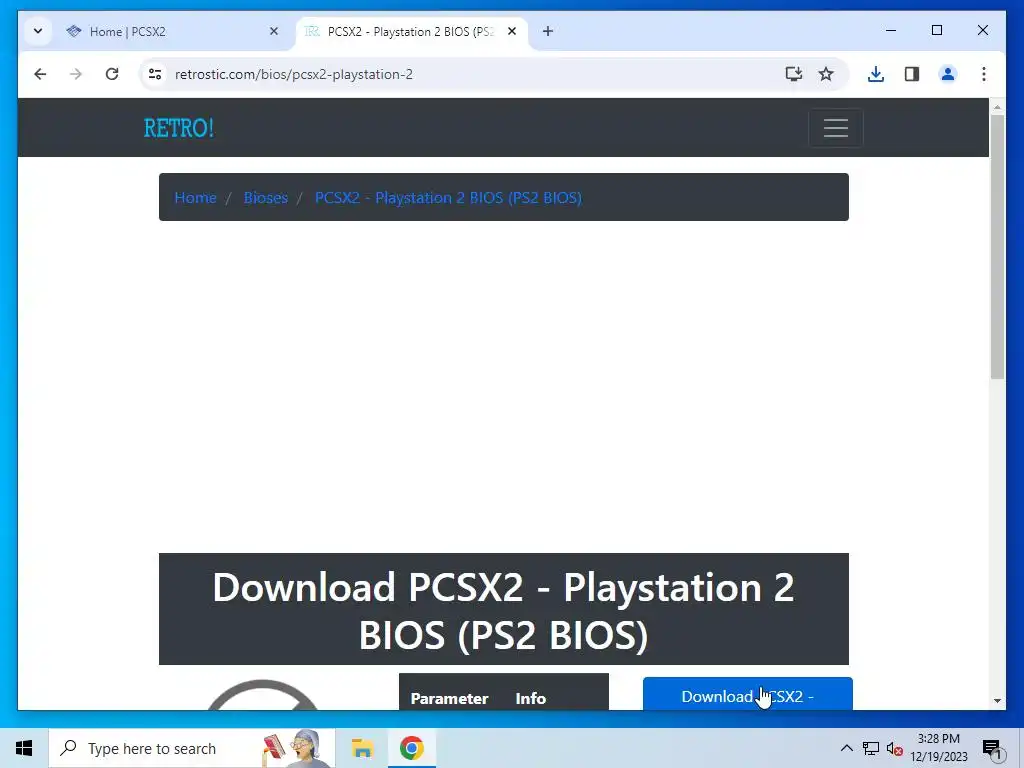This screenshot has width=1024, height=768.
Task: Click the Info column header
Action: point(530,699)
